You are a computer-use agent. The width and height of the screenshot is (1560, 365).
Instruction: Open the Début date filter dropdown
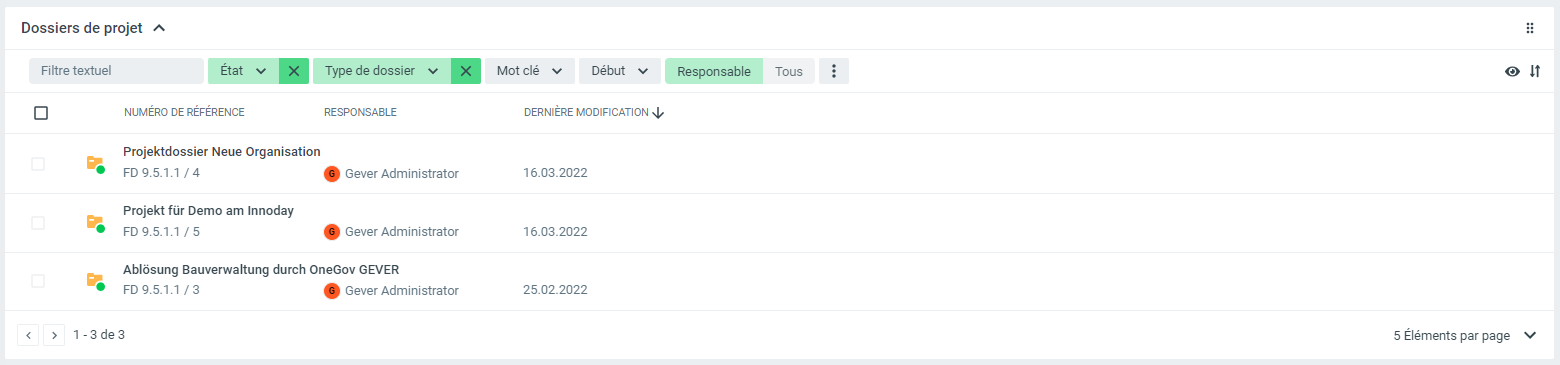click(620, 71)
